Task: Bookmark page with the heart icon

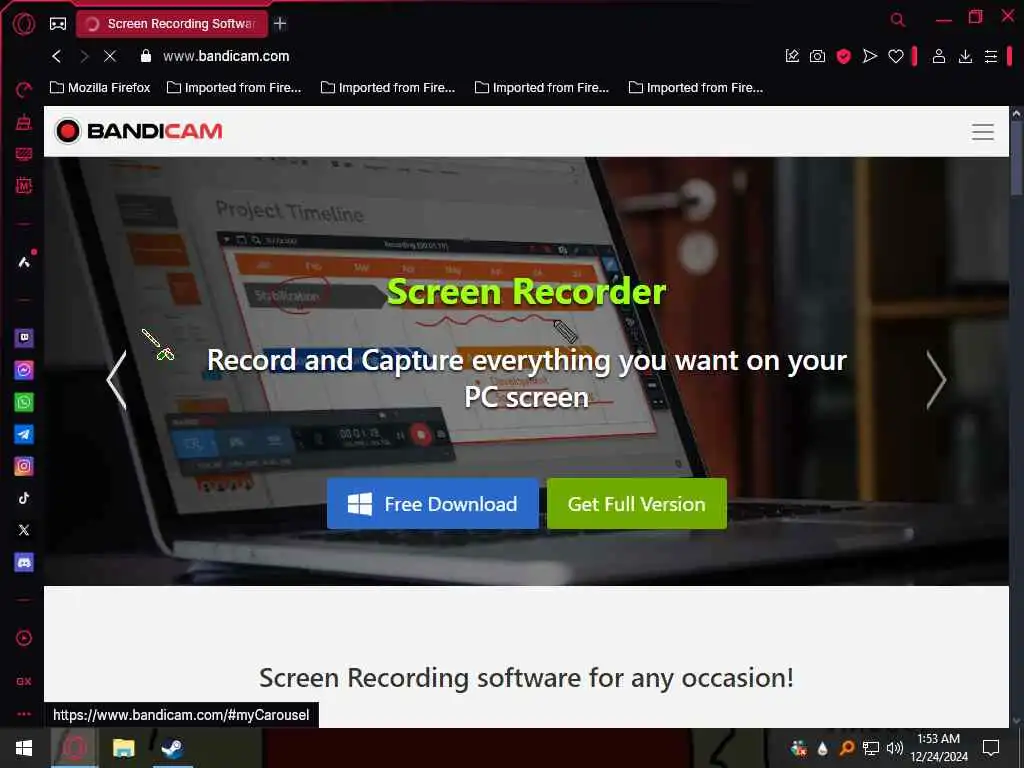Action: click(895, 57)
